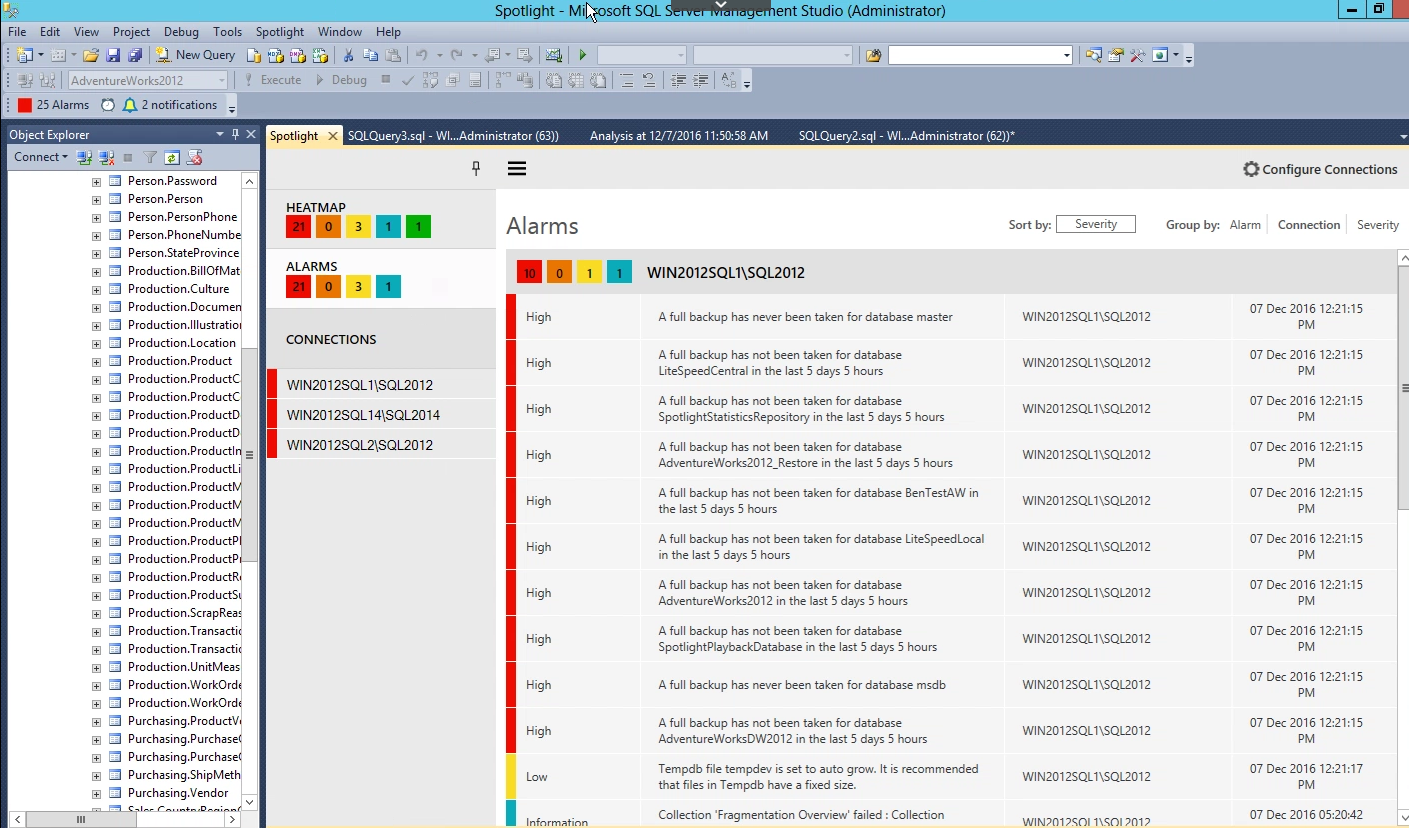The image size is (1409, 828).
Task: Expand the Production.Product table node
Action: (96, 361)
